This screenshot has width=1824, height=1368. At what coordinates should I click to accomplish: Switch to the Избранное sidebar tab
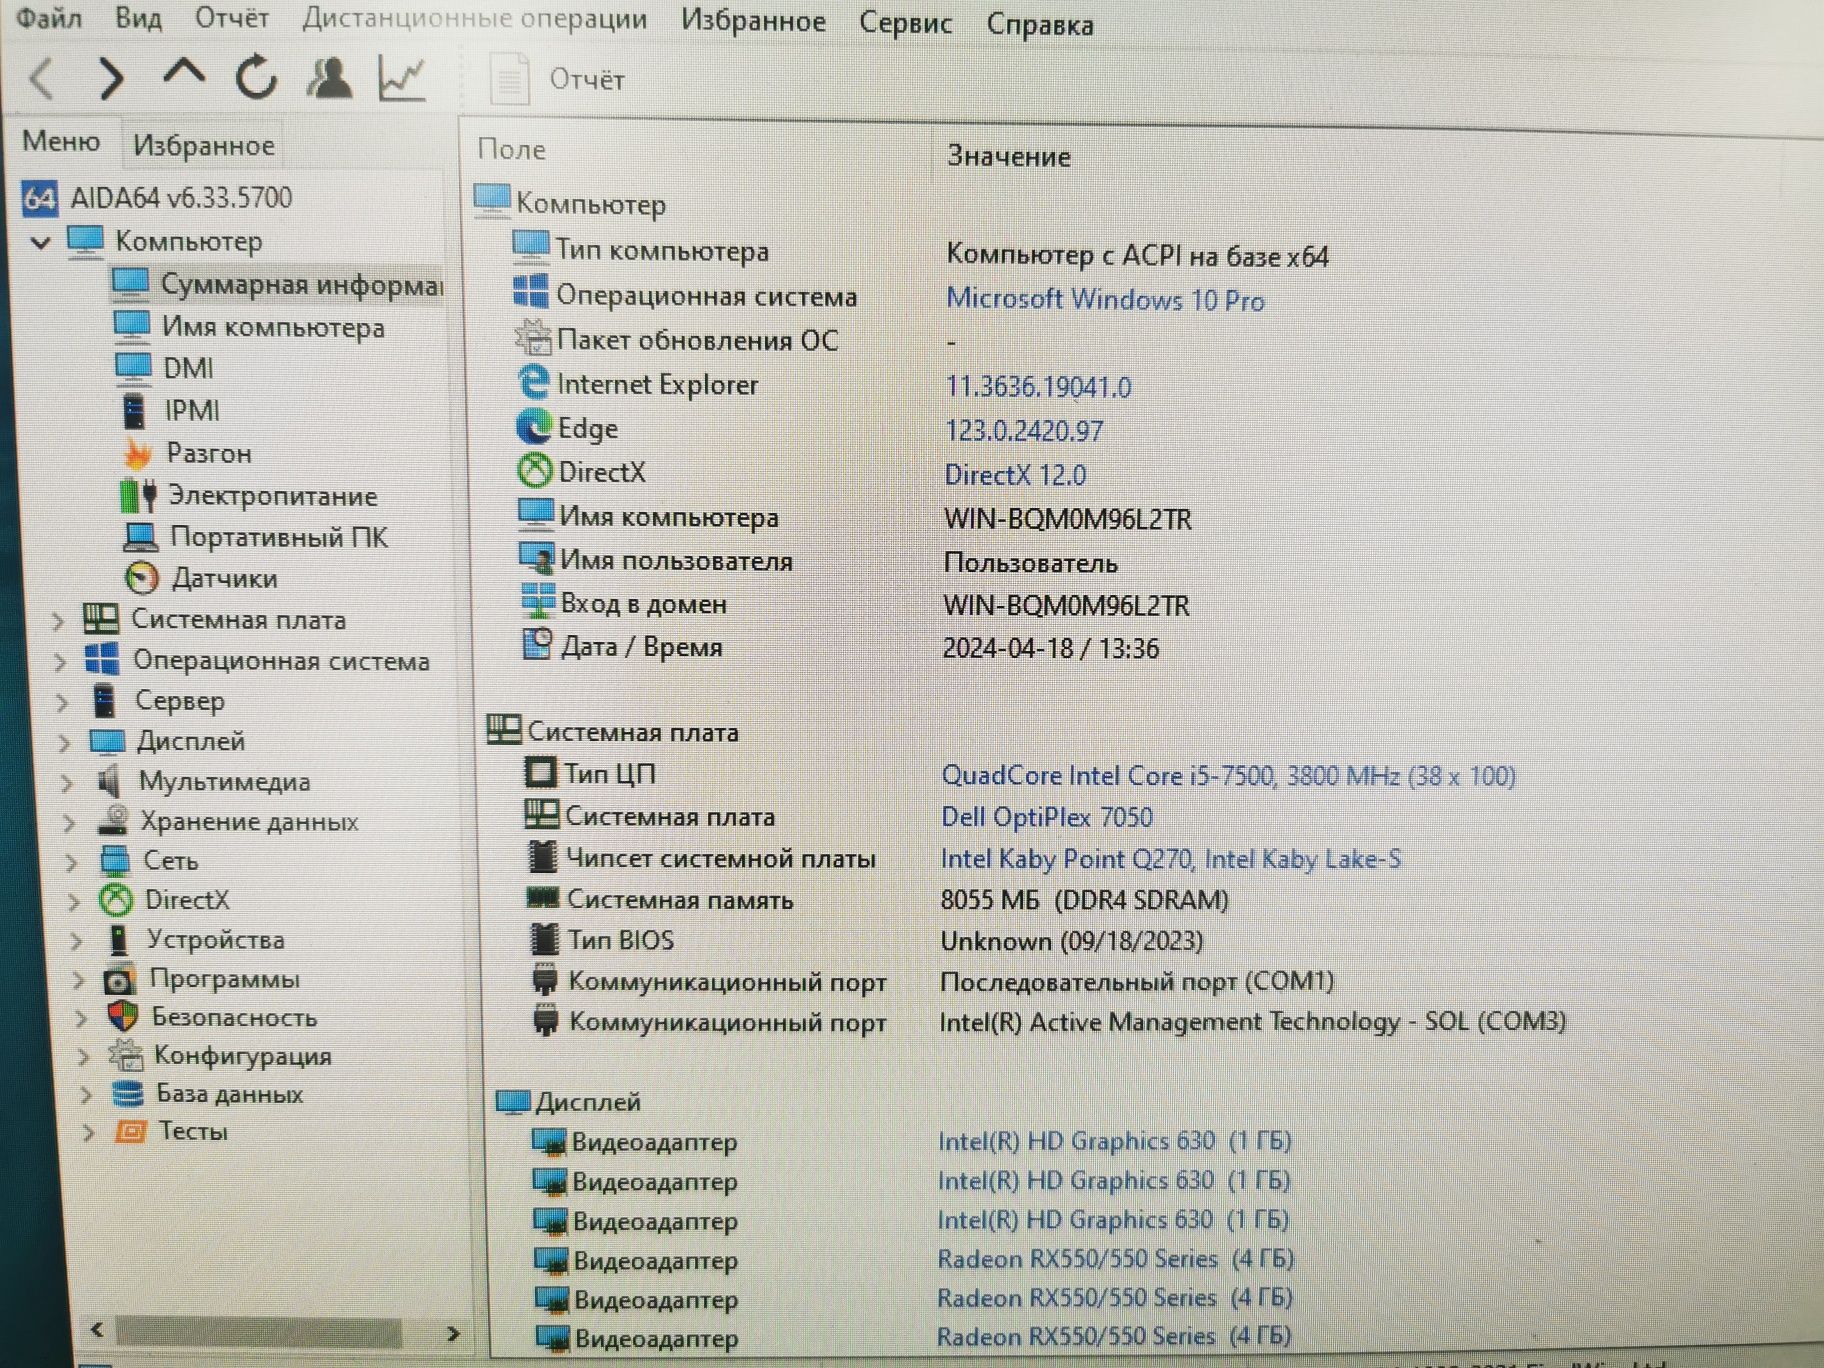[203, 145]
